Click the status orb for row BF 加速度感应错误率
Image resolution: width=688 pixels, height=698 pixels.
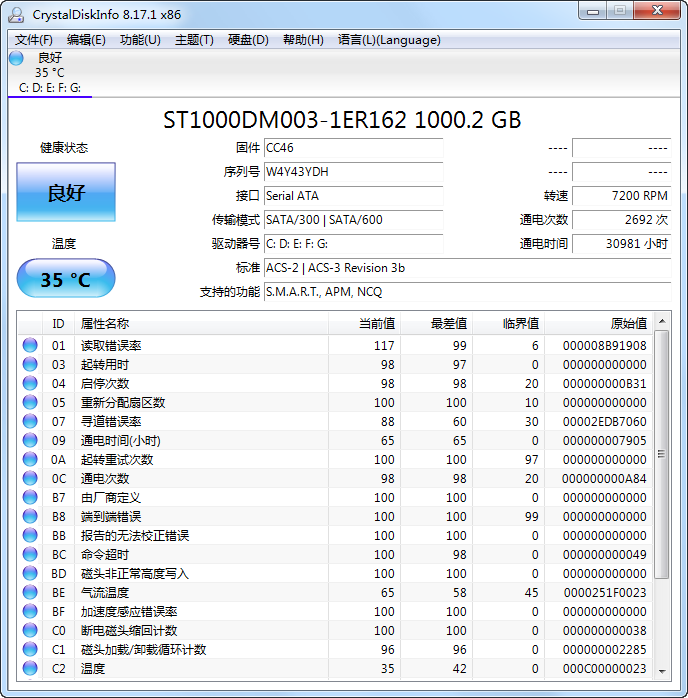30,611
